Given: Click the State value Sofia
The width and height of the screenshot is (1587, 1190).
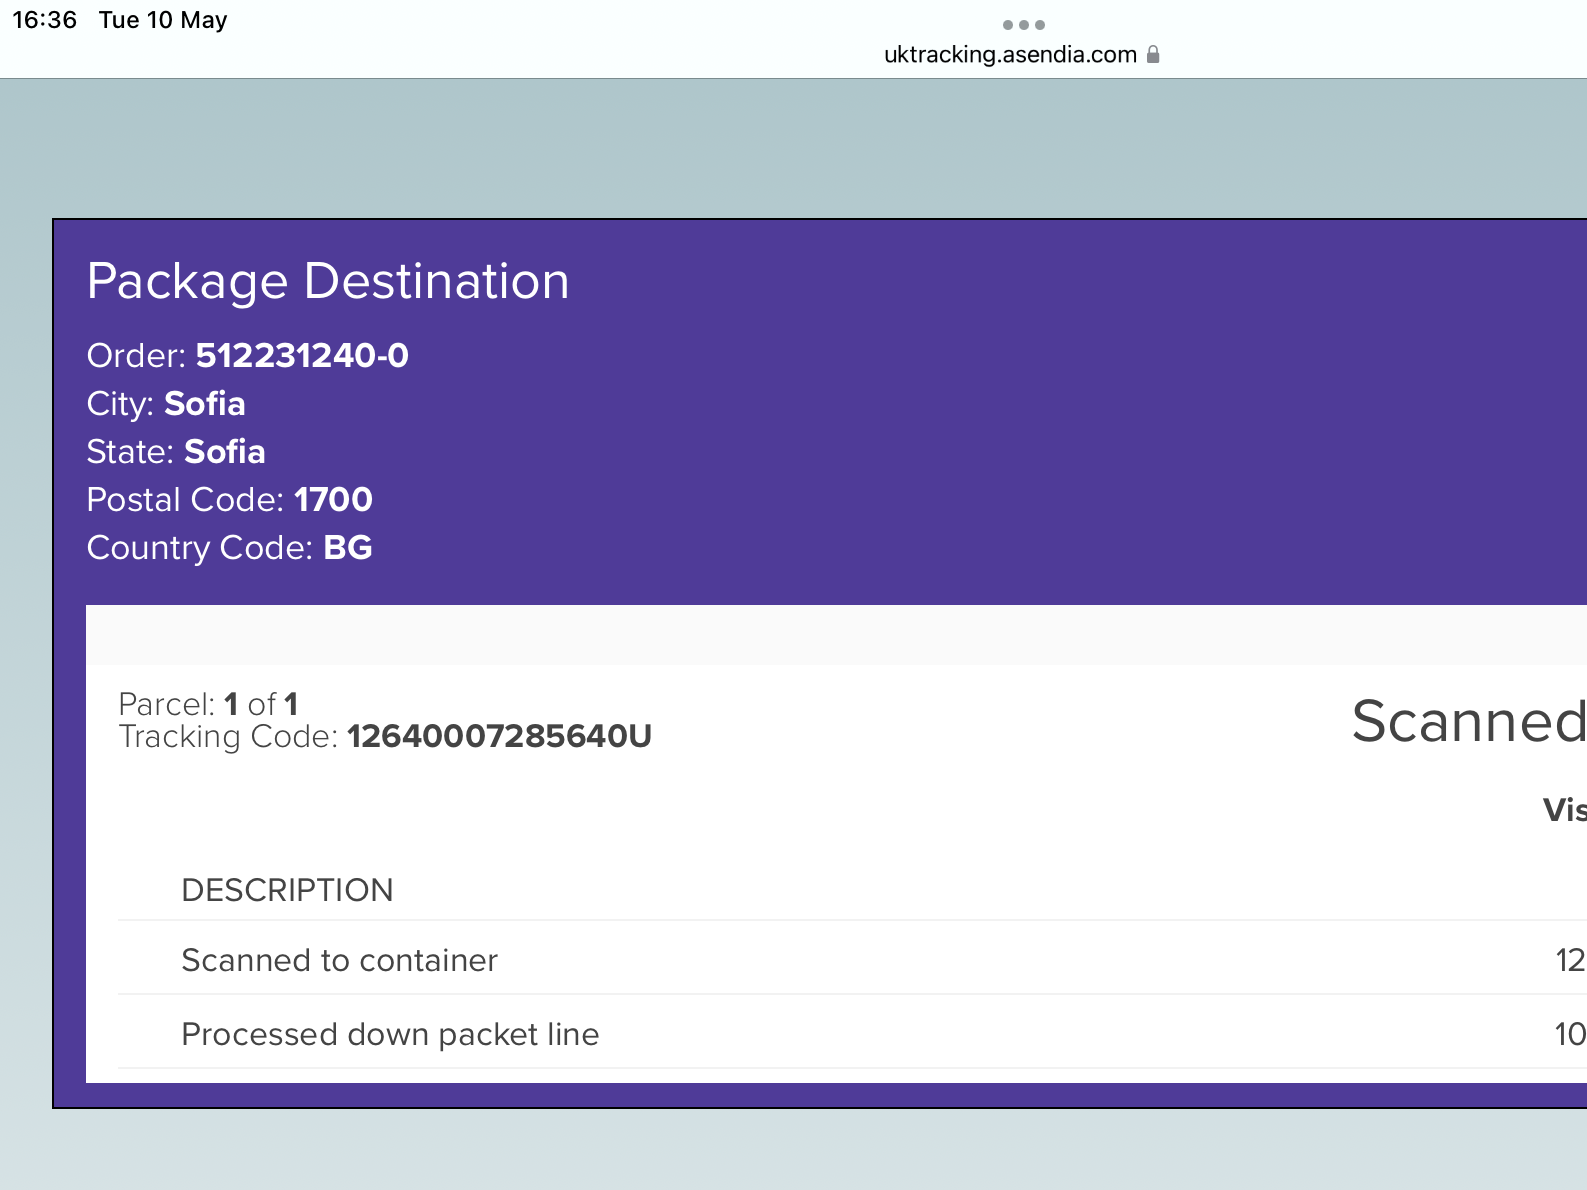Looking at the screenshot, I should coord(224,452).
